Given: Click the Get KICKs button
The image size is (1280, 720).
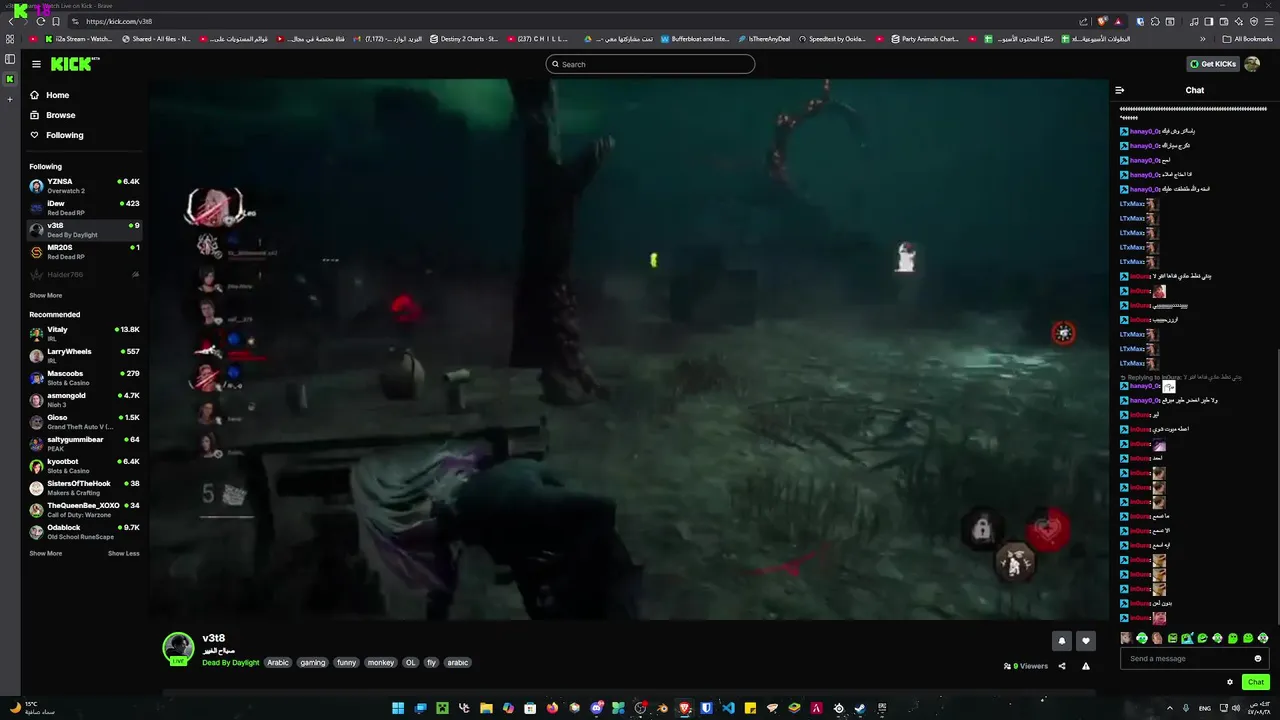Looking at the screenshot, I should pyautogui.click(x=1212, y=64).
